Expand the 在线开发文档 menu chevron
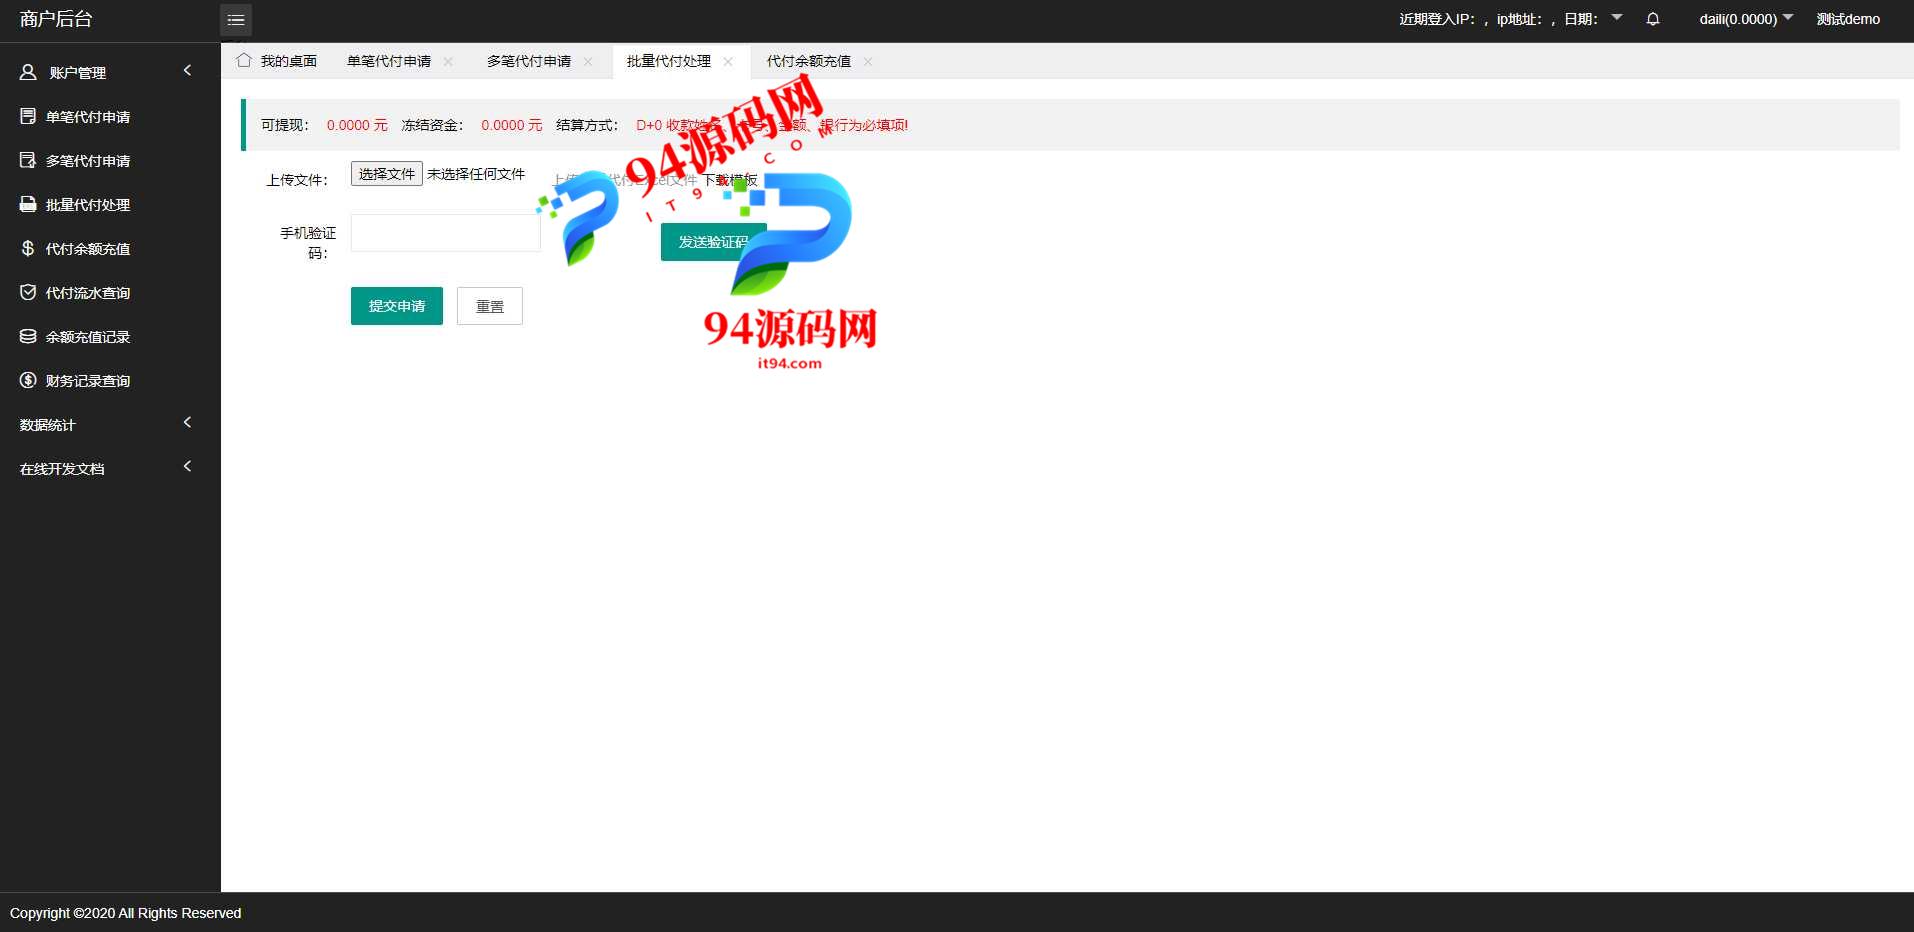The height and width of the screenshot is (932, 1914). [187, 466]
